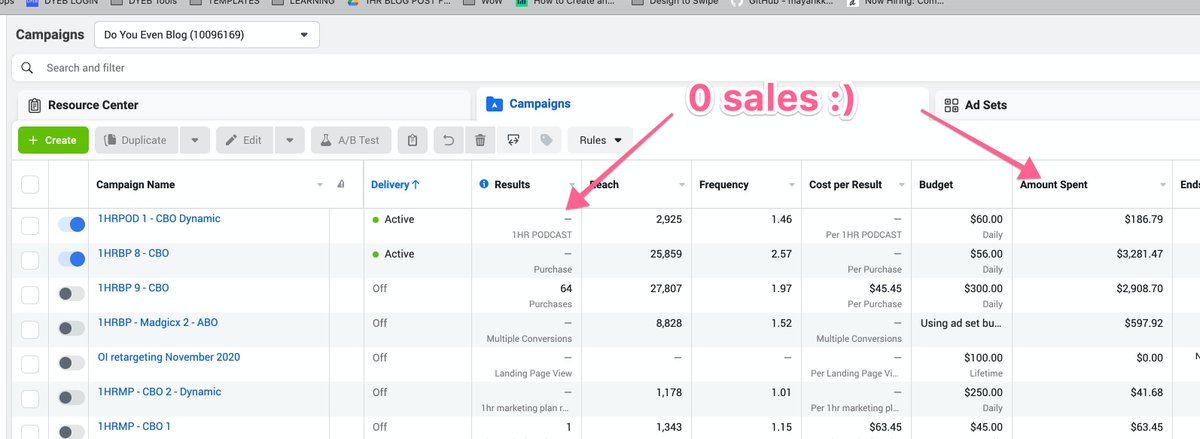Open the Cost per Result column menu arrow

pos(902,185)
